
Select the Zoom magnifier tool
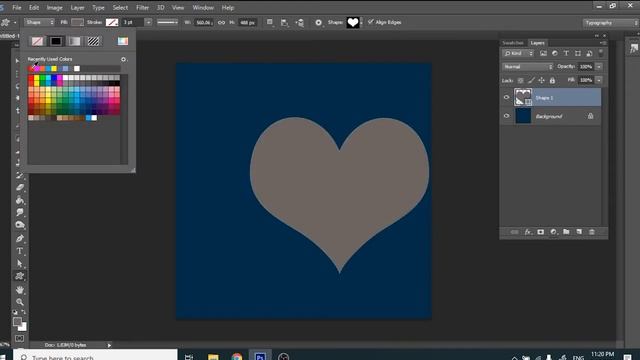tap(20, 302)
